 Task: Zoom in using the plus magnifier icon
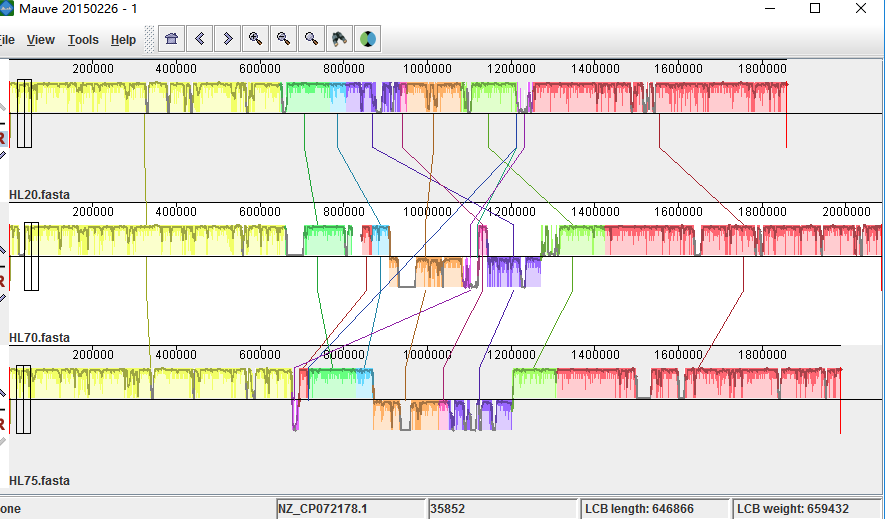pyautogui.click(x=255, y=39)
